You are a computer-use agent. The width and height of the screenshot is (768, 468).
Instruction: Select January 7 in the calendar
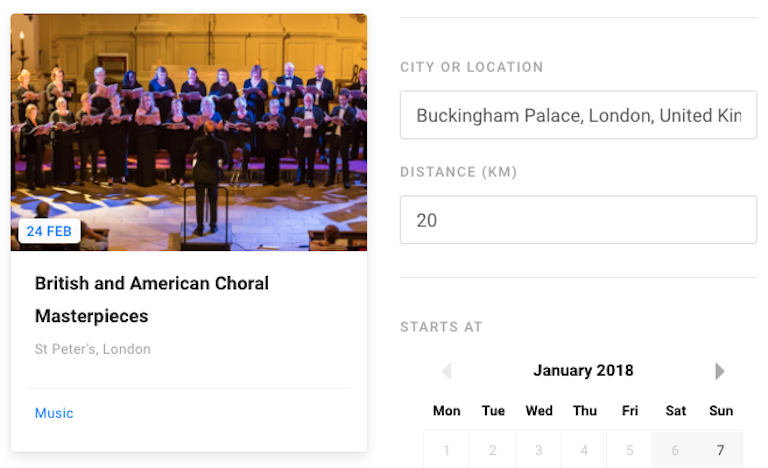tap(720, 450)
